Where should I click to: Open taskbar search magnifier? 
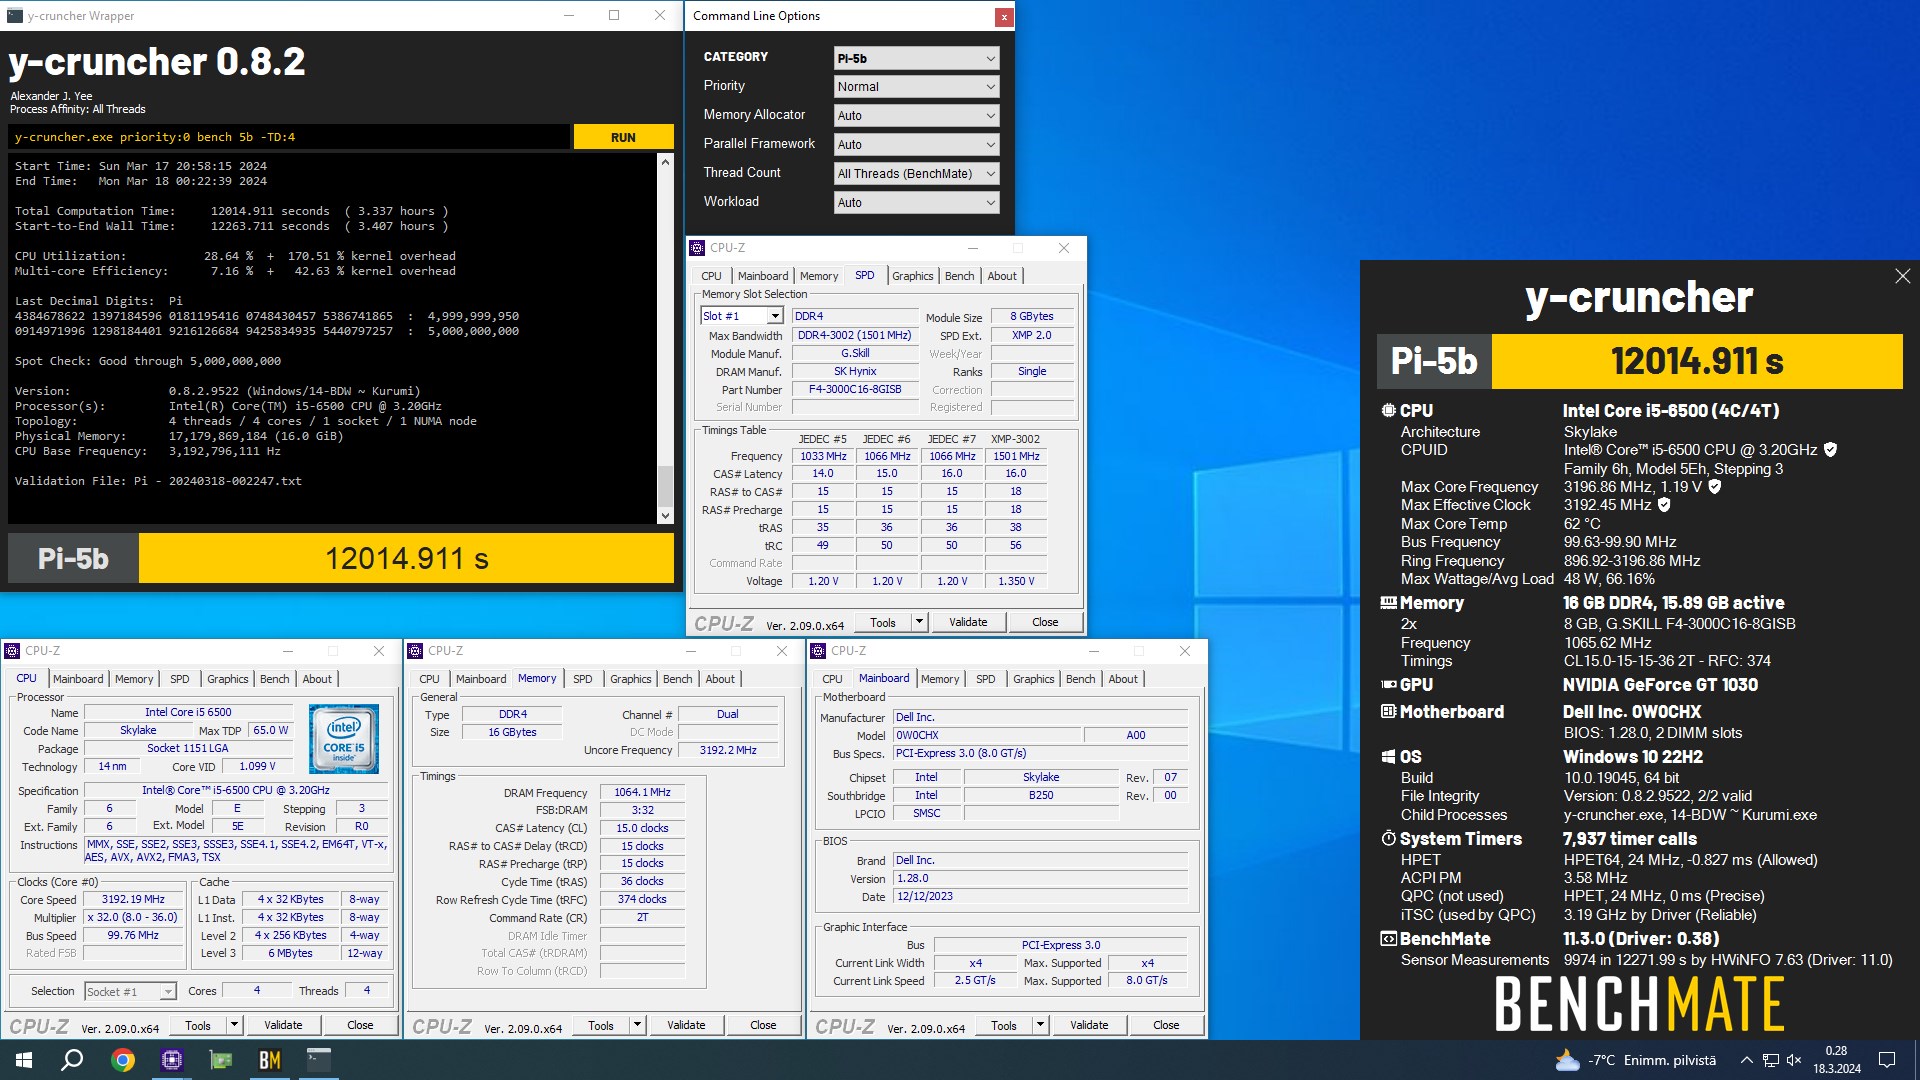click(72, 1060)
